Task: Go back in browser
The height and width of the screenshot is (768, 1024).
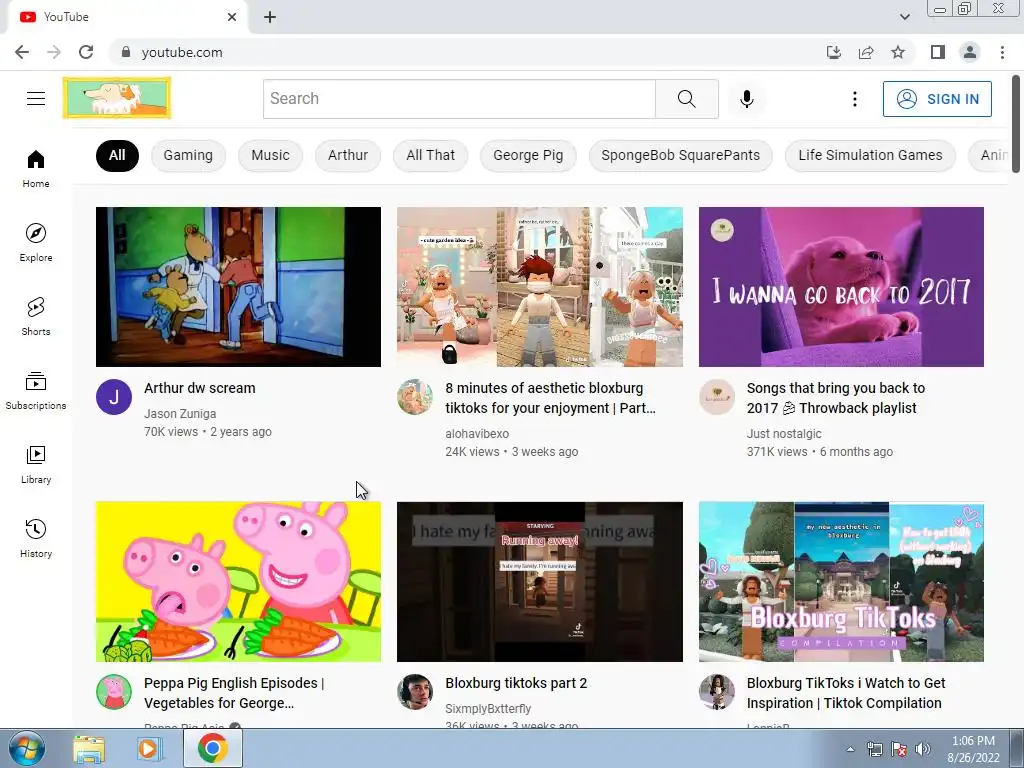Action: click(22, 52)
